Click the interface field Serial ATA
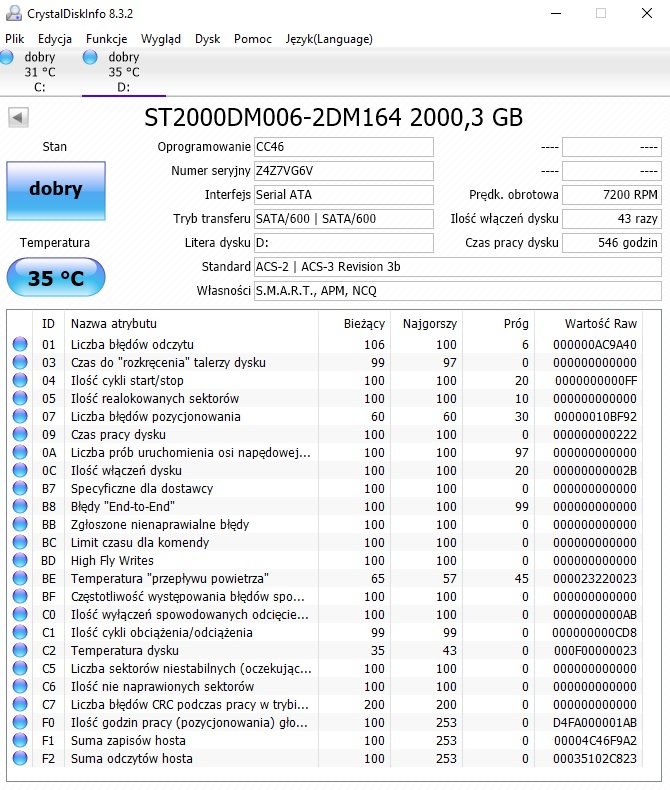 point(344,194)
